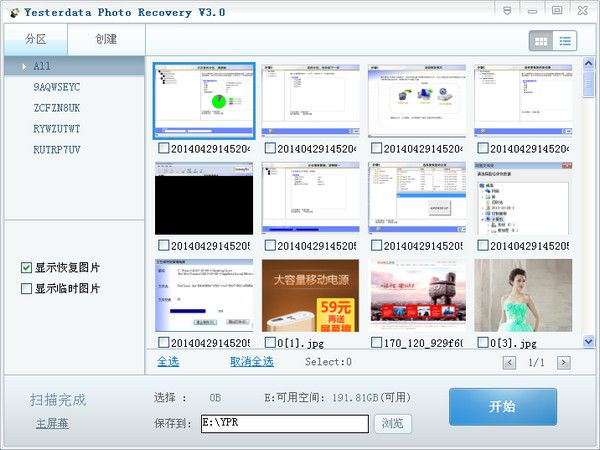Viewport: 600px width, 450px height.
Task: Tick the 0[3].jpg checkbox
Action: 483,342
